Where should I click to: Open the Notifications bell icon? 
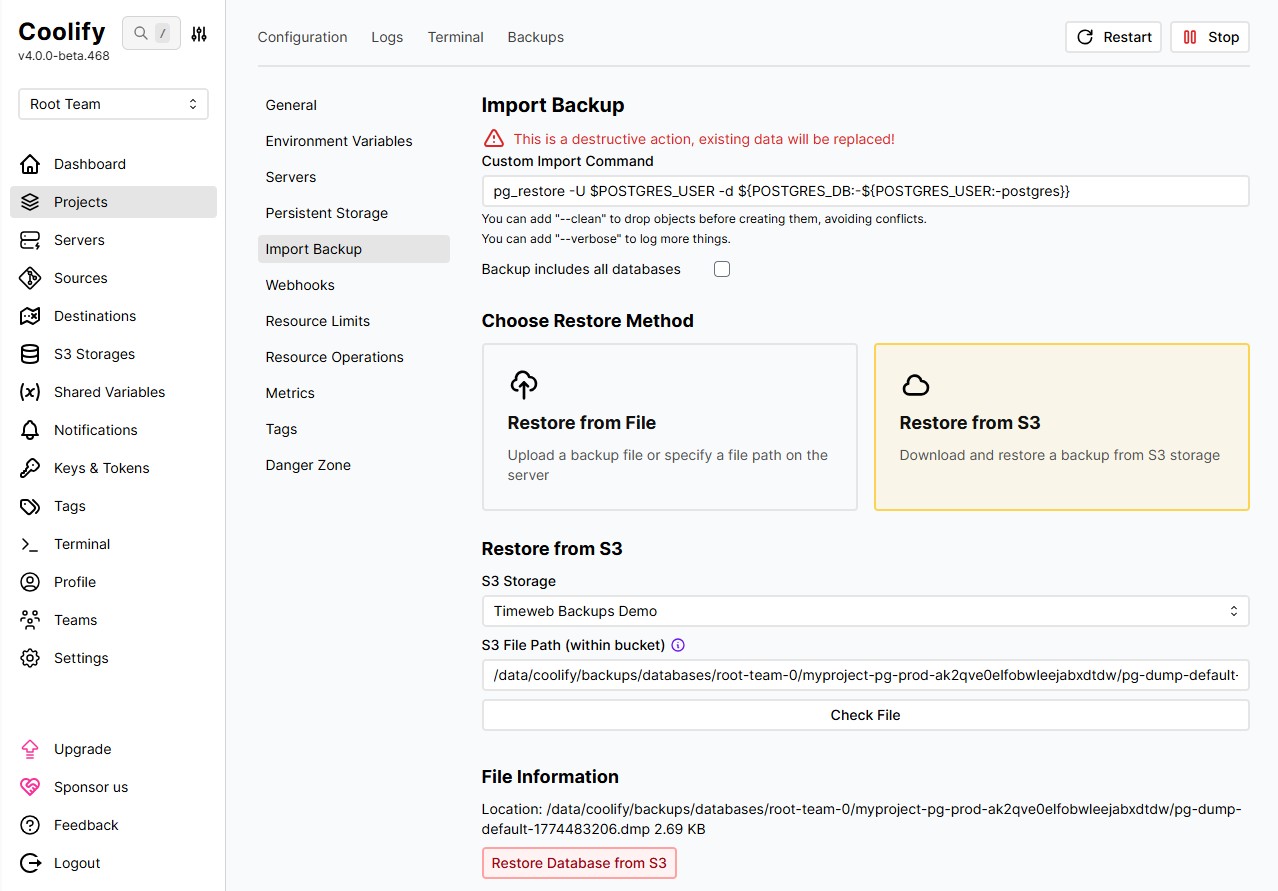pos(30,430)
